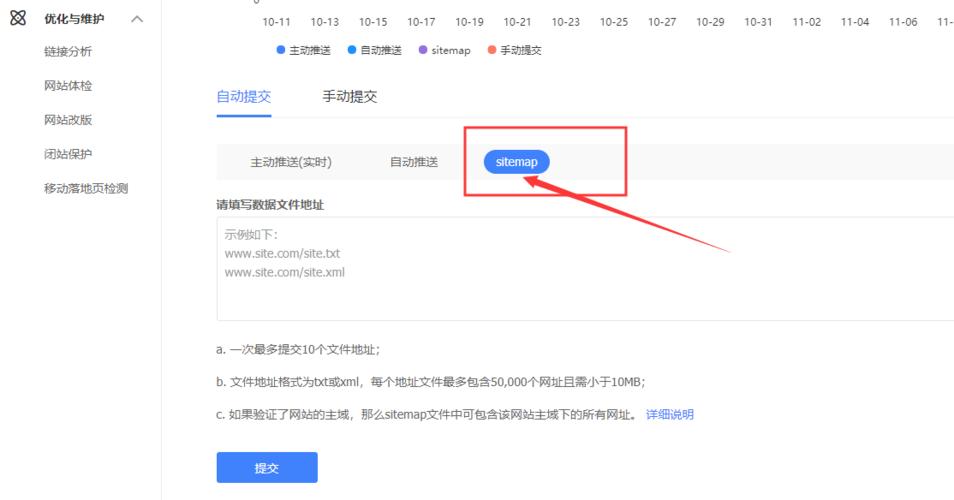The height and width of the screenshot is (500, 954).
Task: Select 自动推送 sub-tab
Action: pos(414,162)
